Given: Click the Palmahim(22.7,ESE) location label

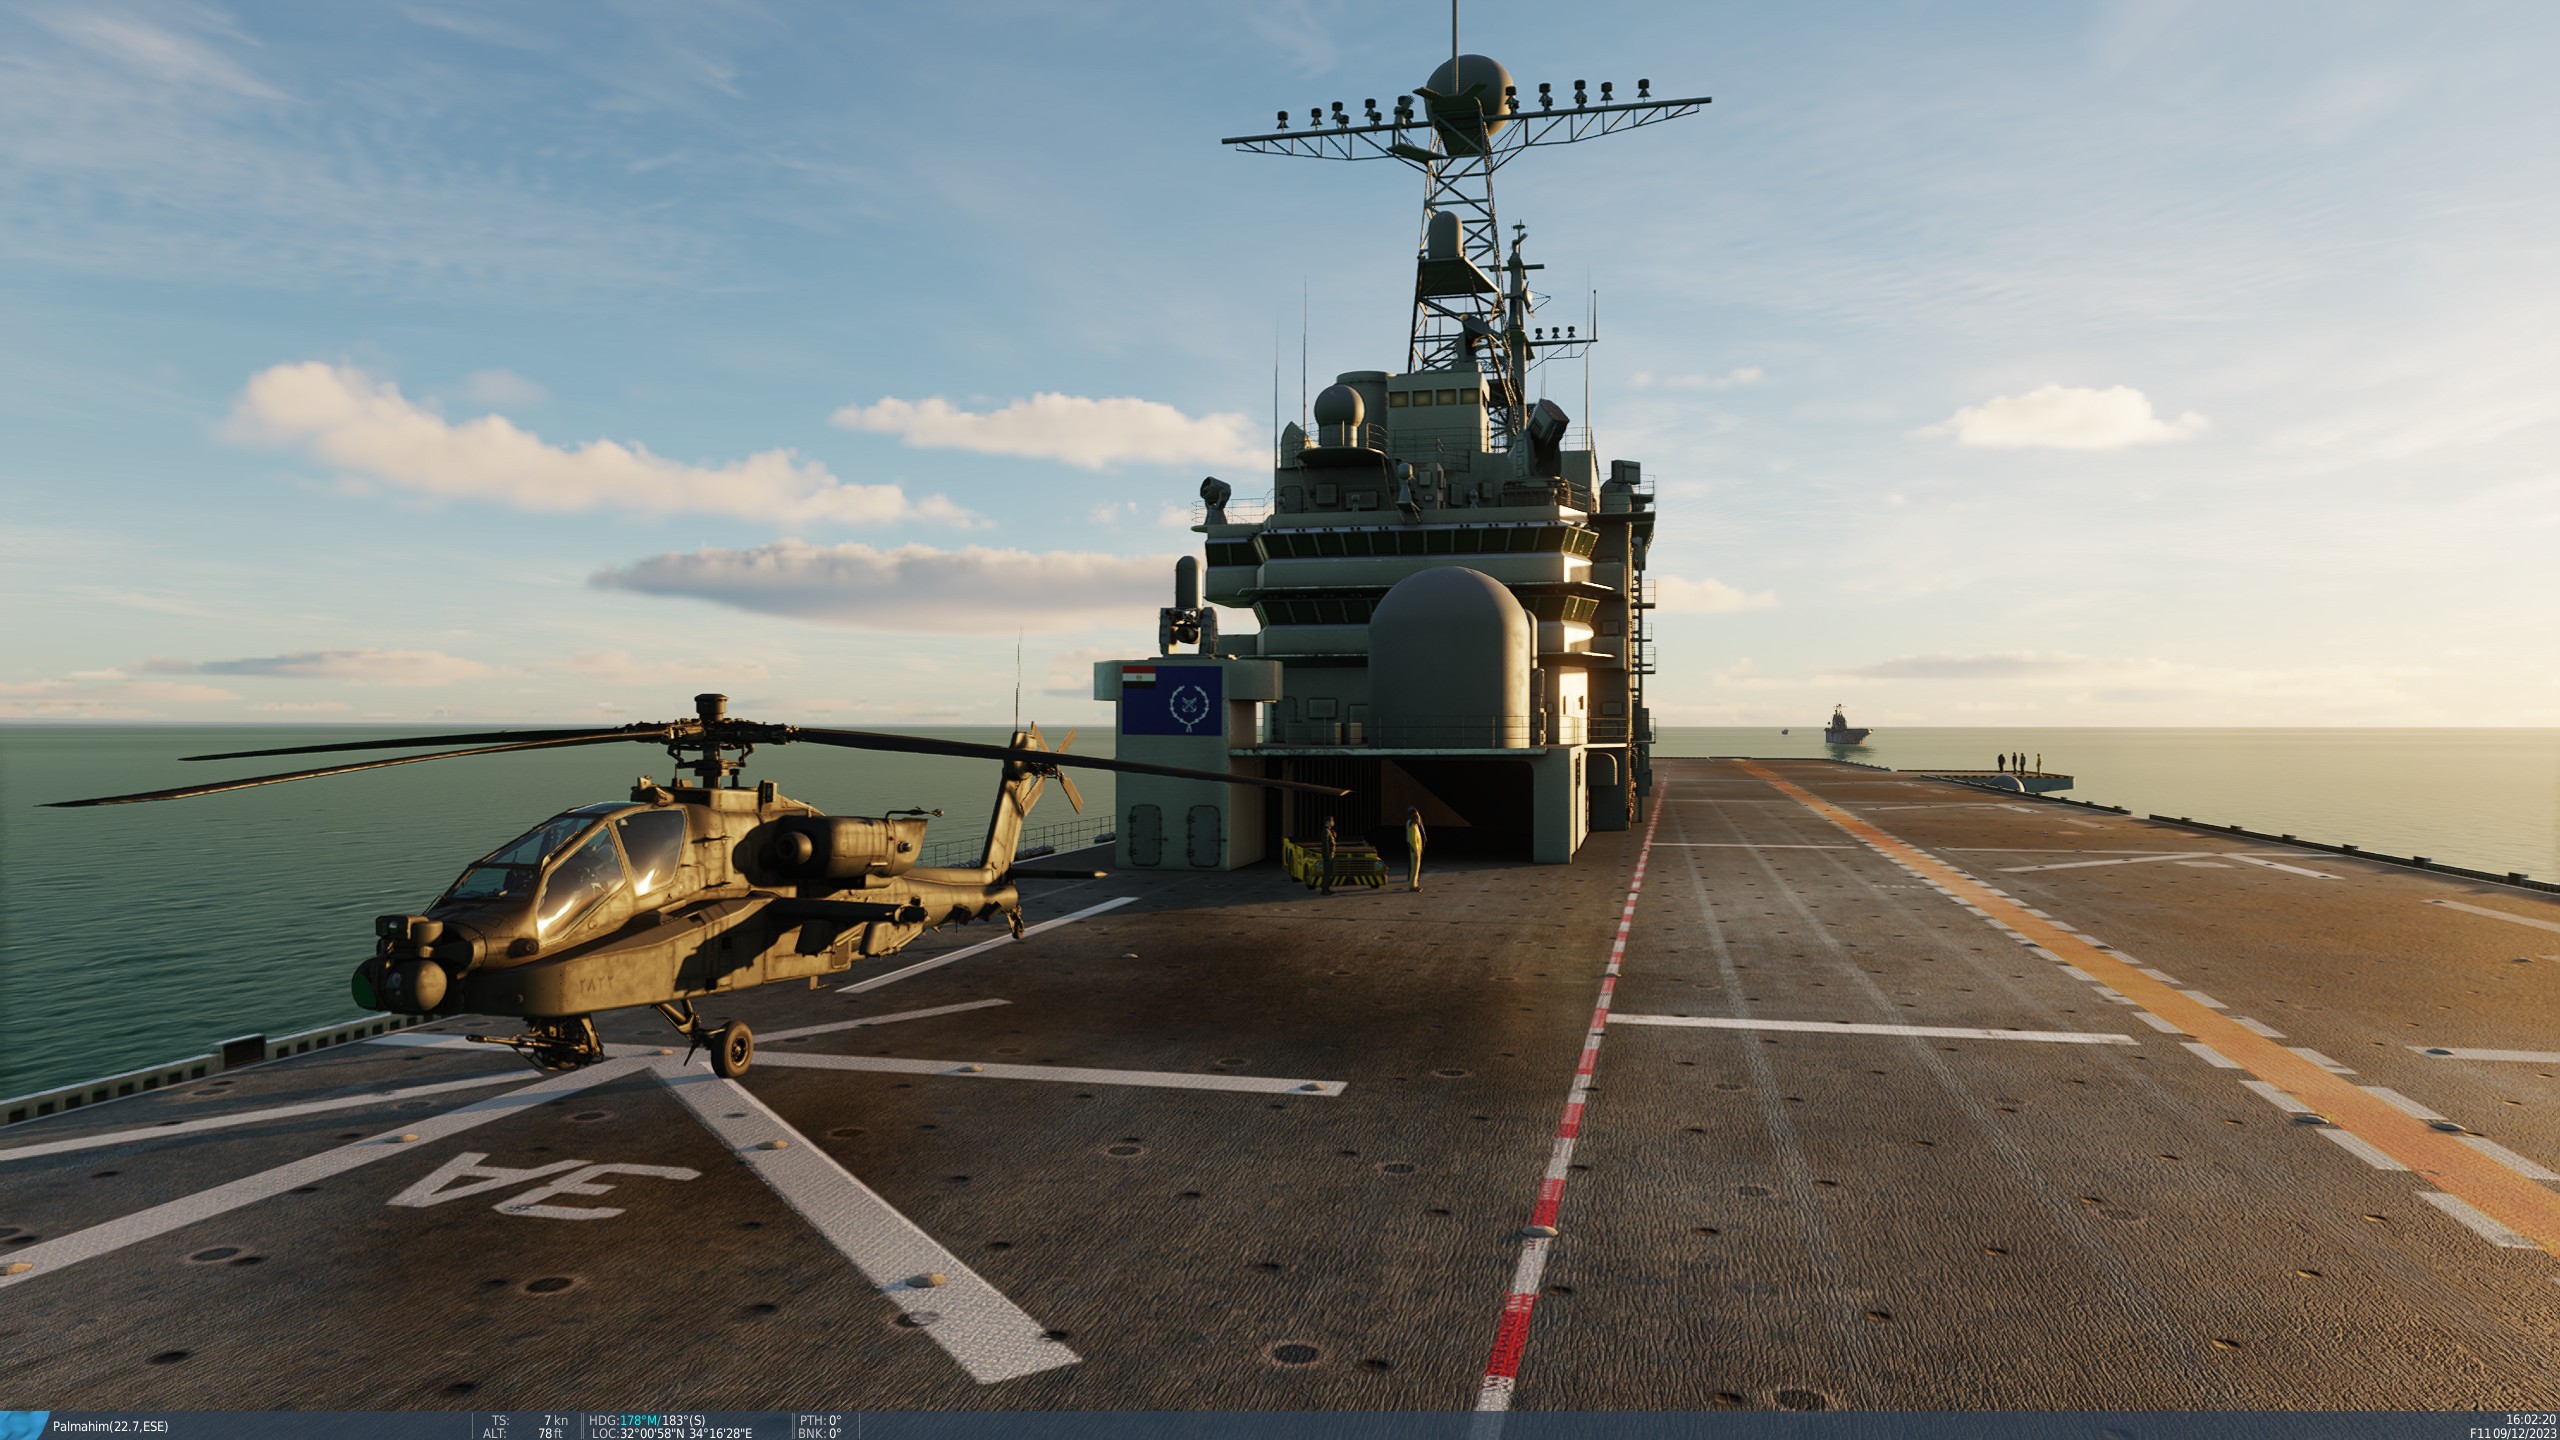Looking at the screenshot, I should (x=111, y=1425).
